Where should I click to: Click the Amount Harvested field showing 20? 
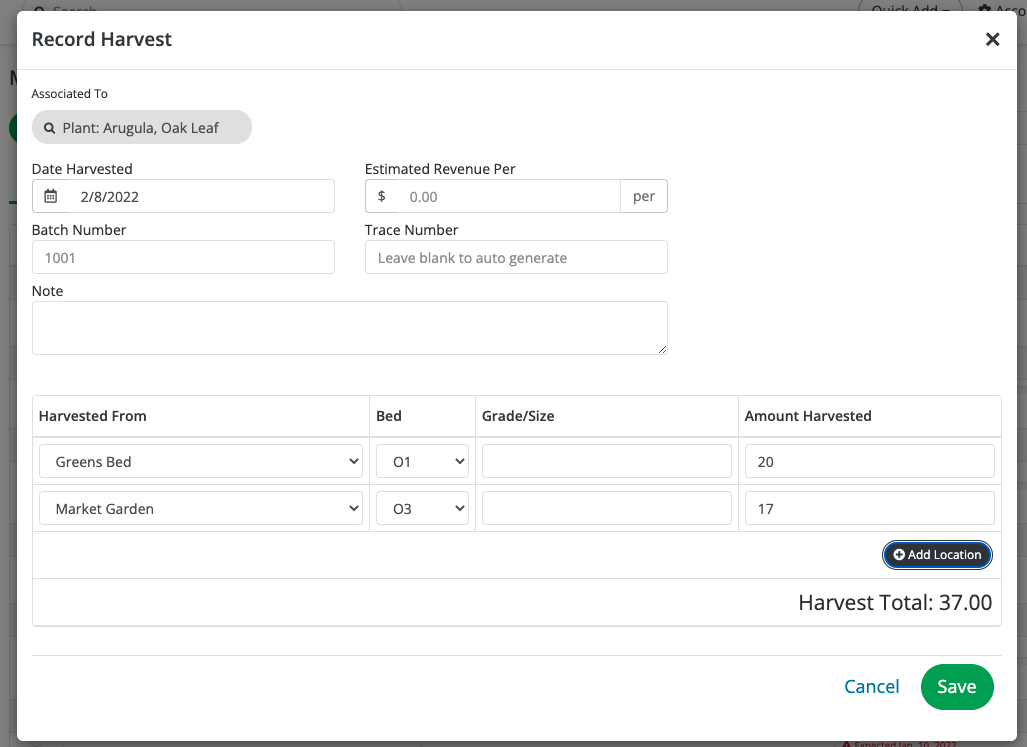(869, 462)
